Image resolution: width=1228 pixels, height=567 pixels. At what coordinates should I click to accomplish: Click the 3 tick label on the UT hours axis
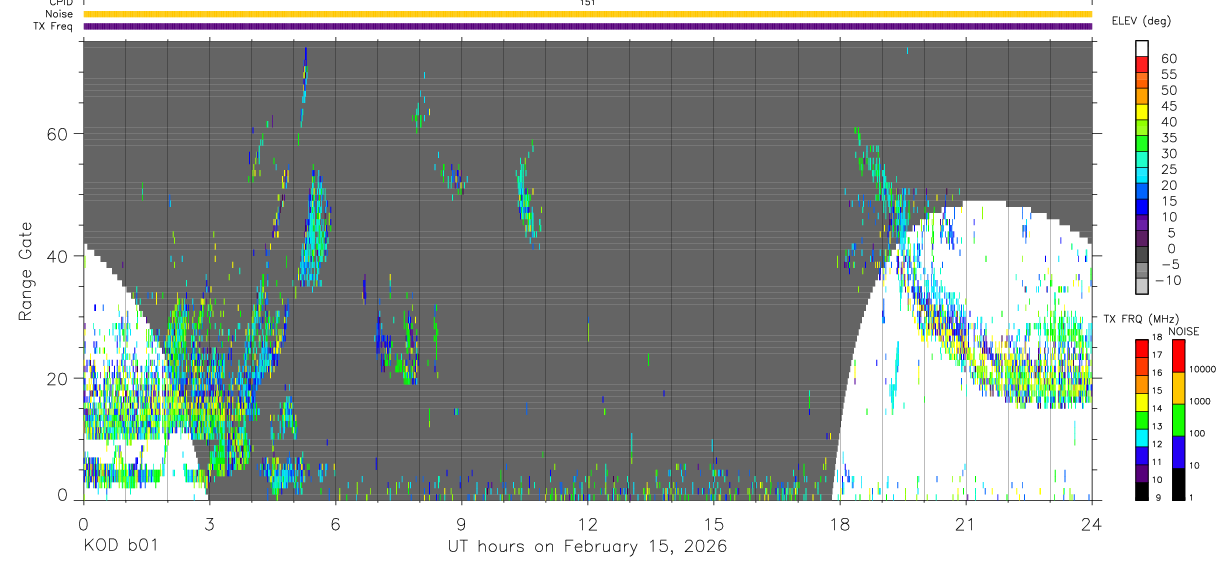pos(210,523)
